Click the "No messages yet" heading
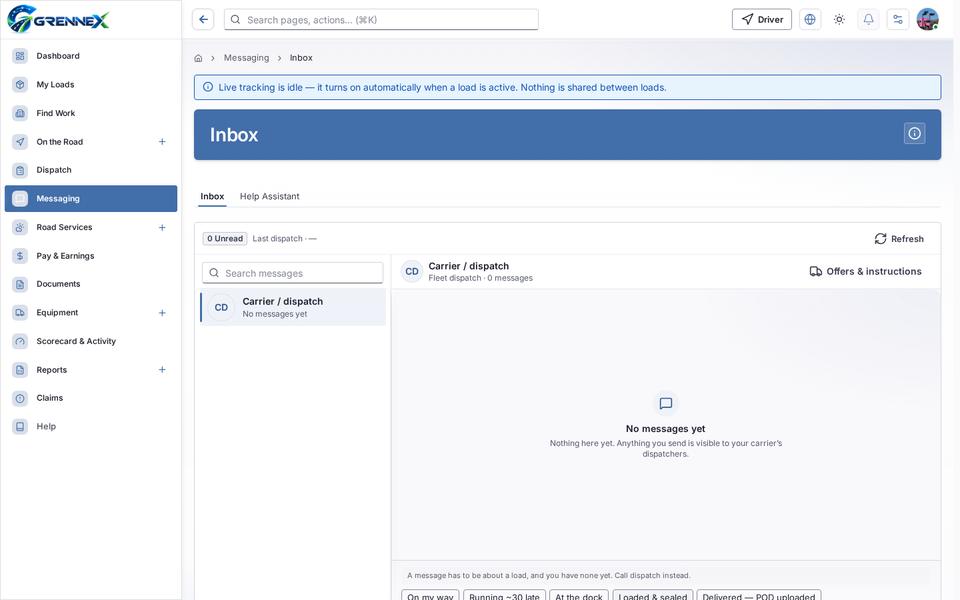This screenshot has height=600, width=960. (x=665, y=429)
